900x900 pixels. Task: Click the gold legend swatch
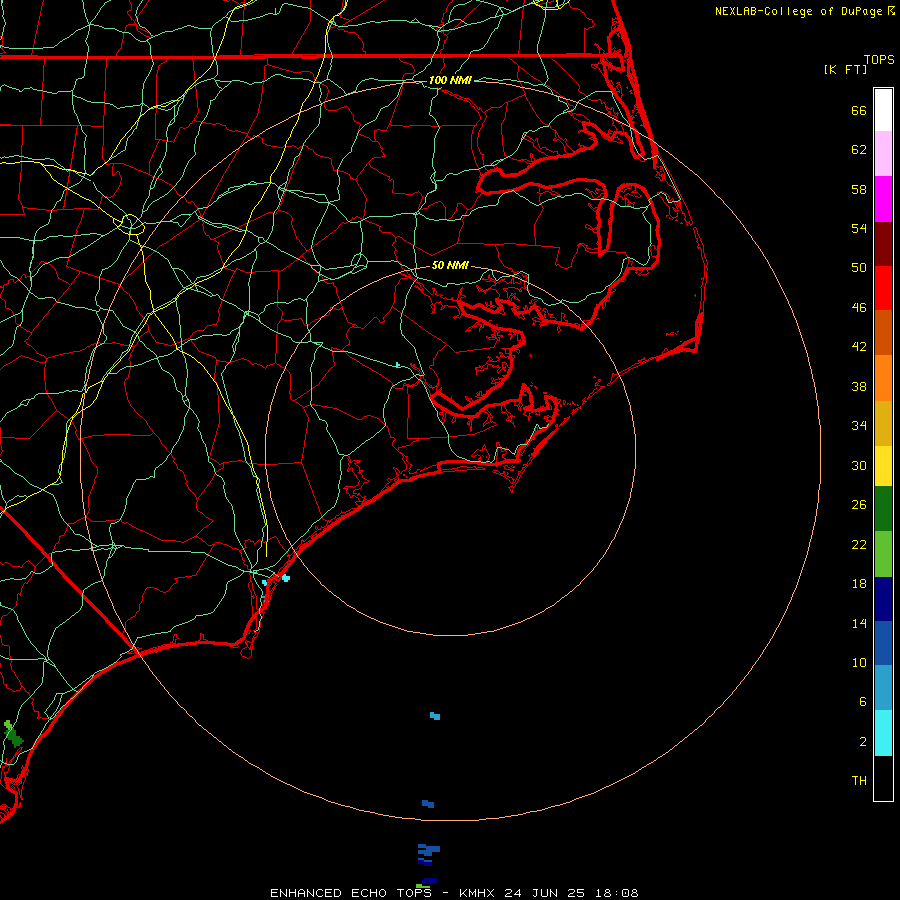(x=883, y=423)
